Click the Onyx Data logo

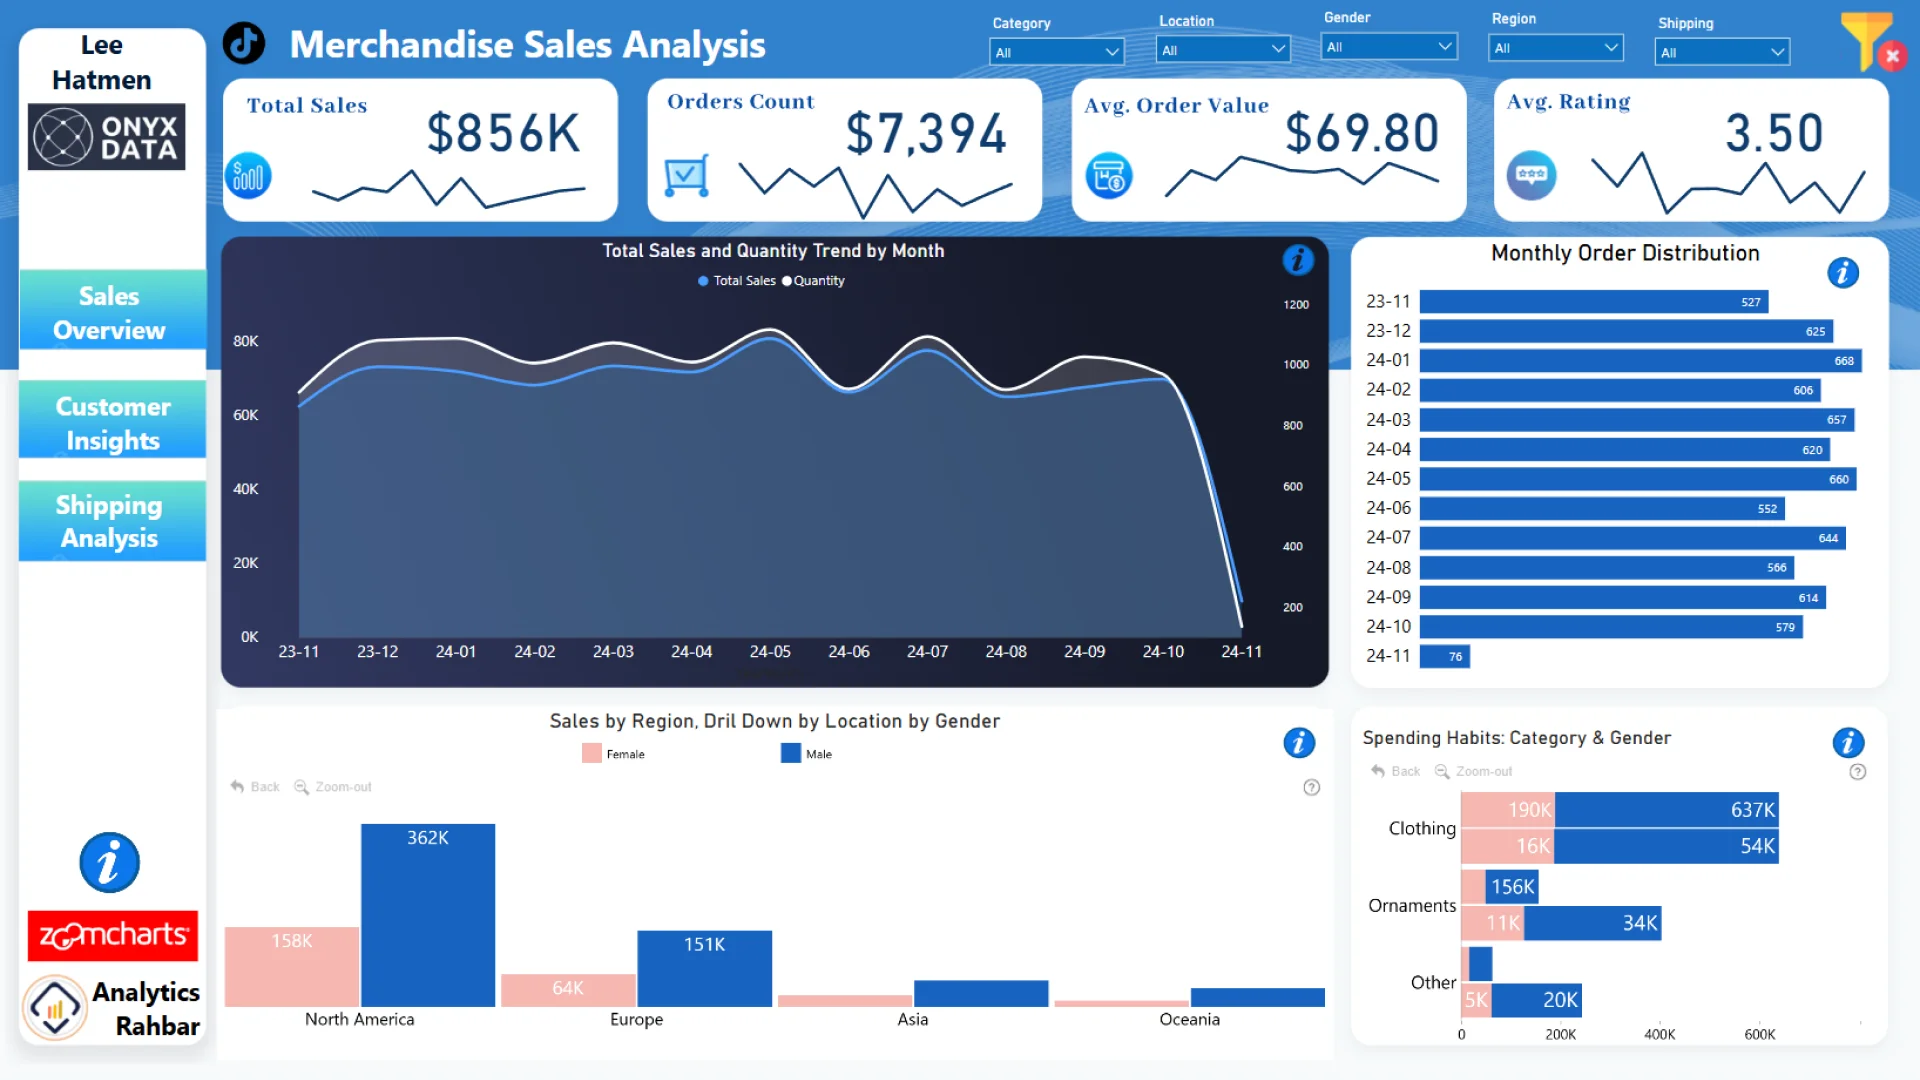coord(107,137)
